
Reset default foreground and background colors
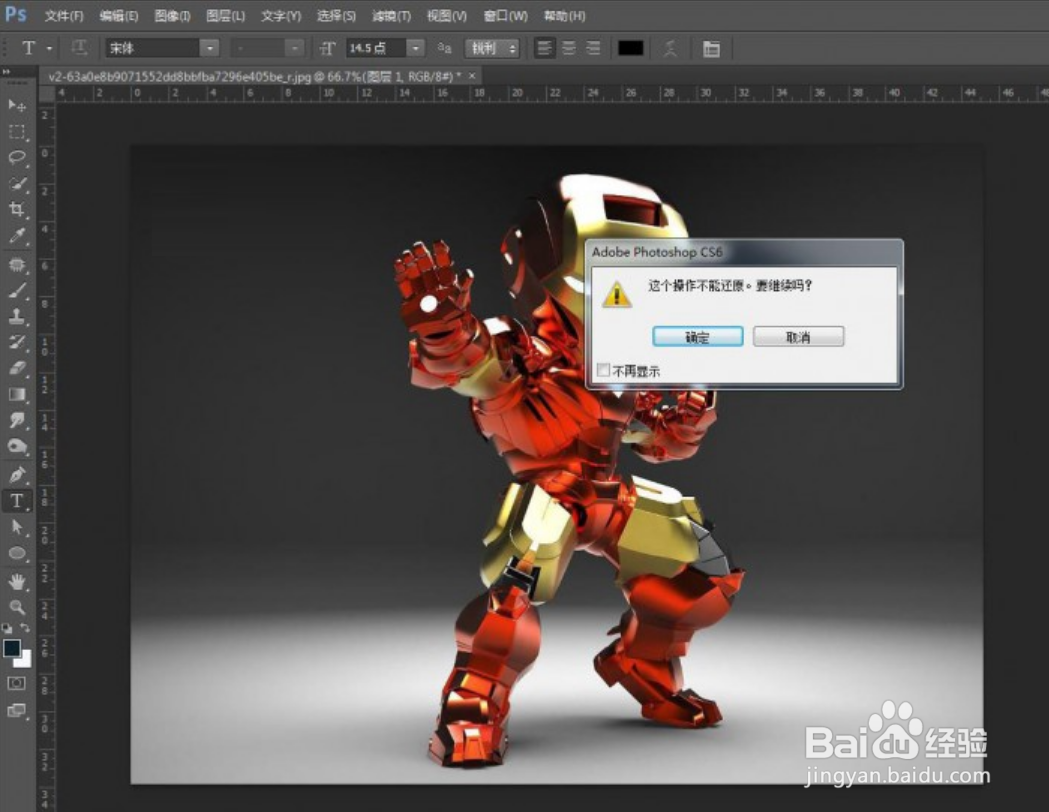7,628
